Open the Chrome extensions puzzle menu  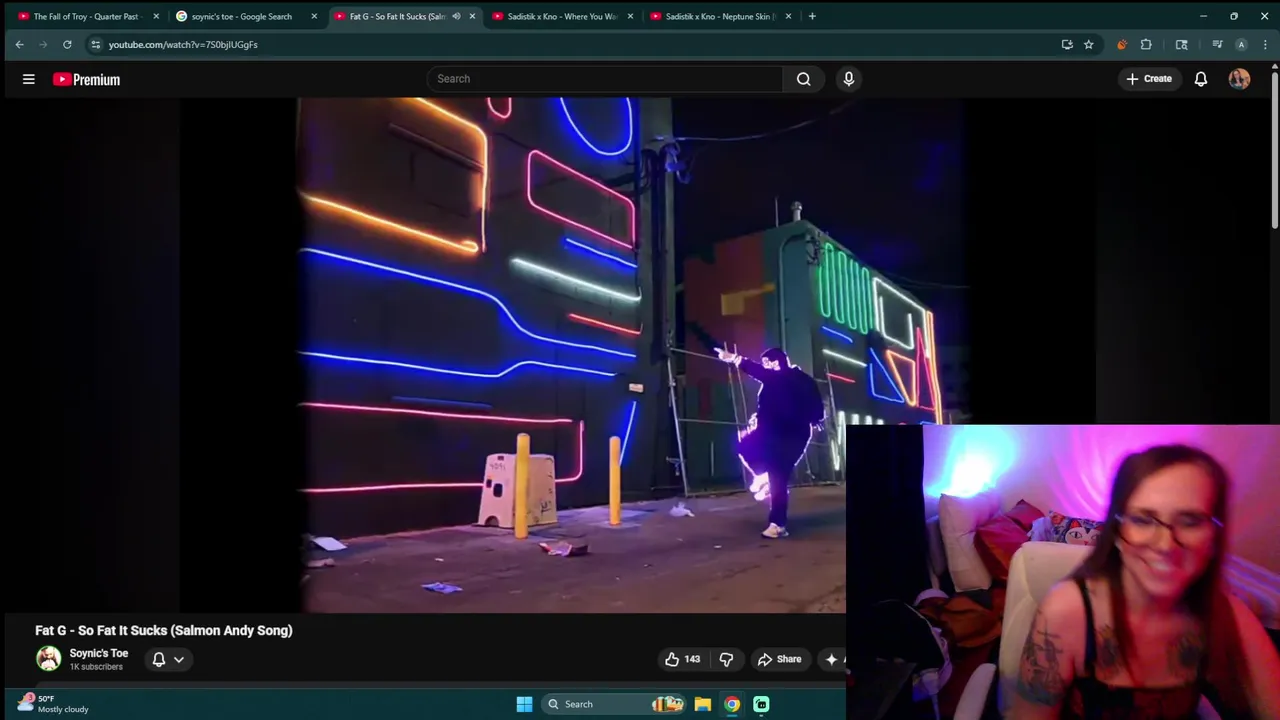coord(1146,44)
